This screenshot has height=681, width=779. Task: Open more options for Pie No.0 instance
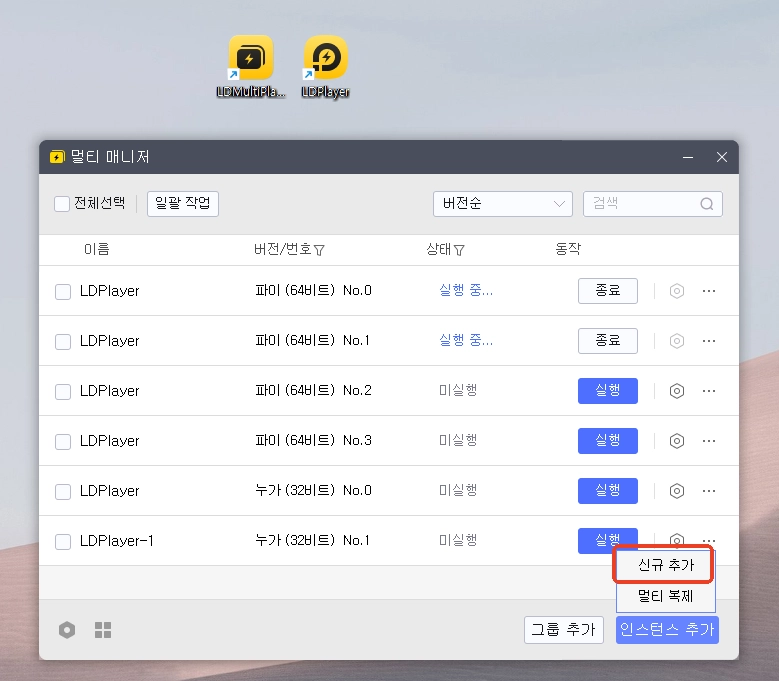[709, 291]
